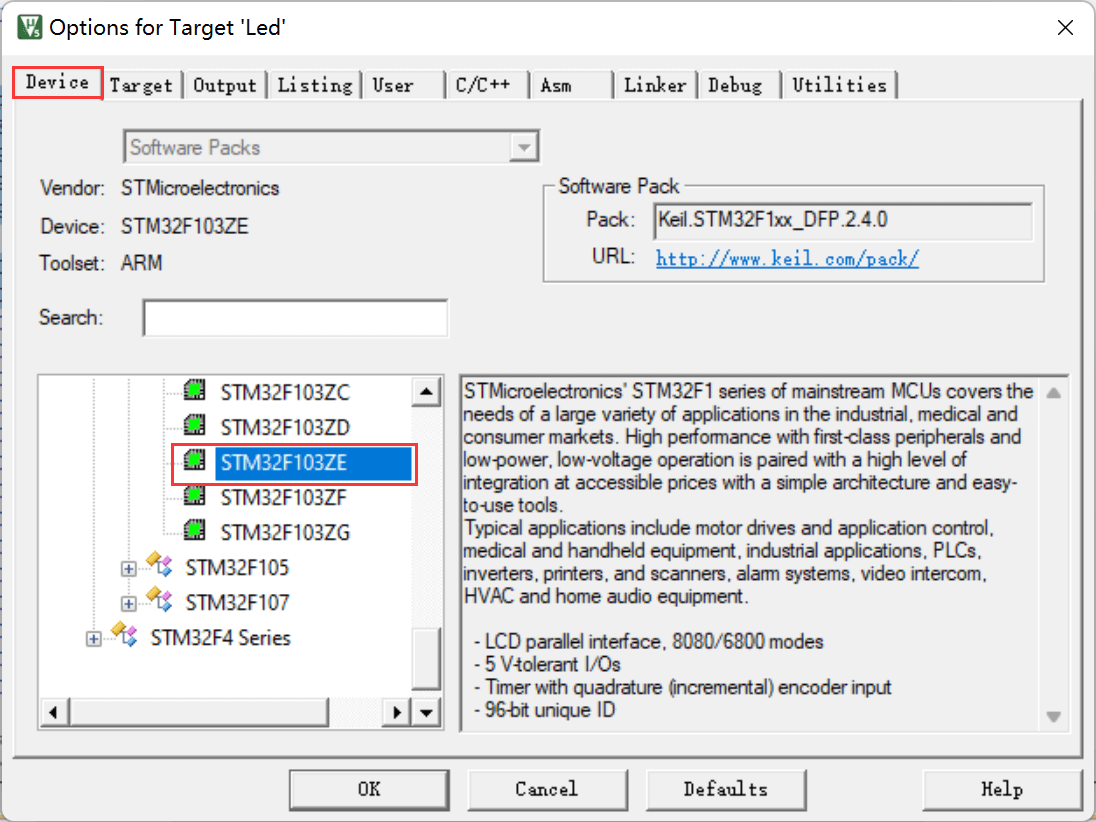
Task: Click the STM32F4 Series folder icon
Action: (x=125, y=636)
